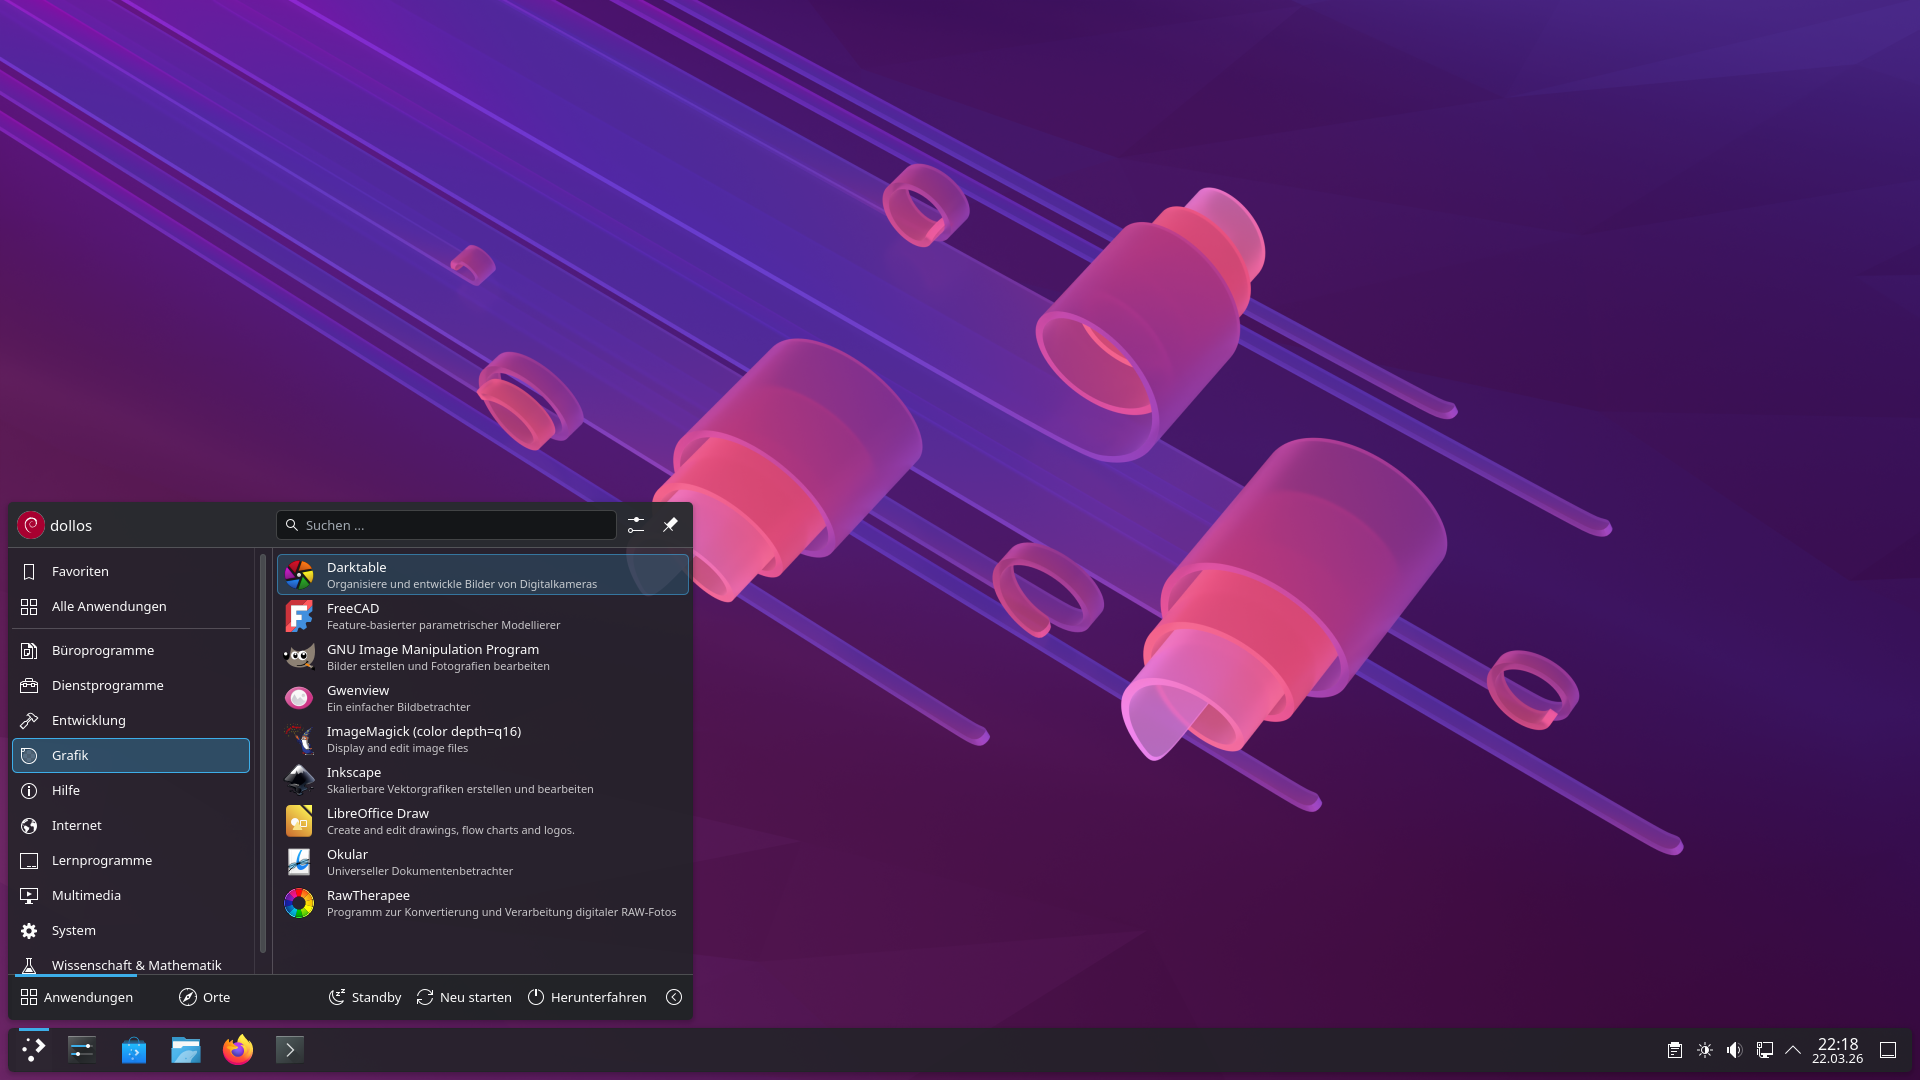
Task: Click the category list scrollbar
Action: 263,750
